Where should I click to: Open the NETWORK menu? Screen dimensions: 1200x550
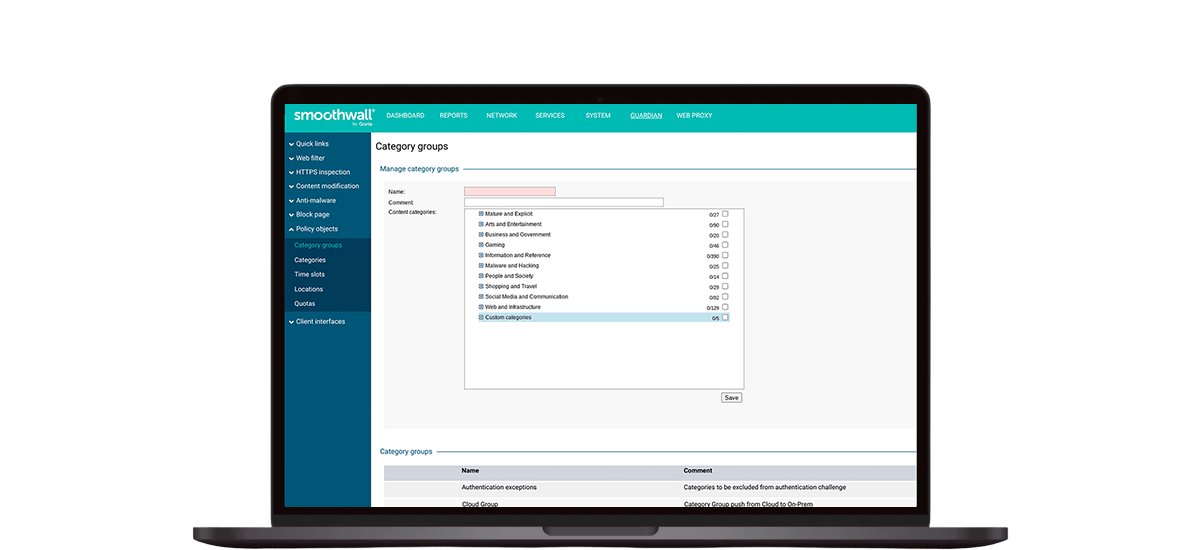coord(502,116)
